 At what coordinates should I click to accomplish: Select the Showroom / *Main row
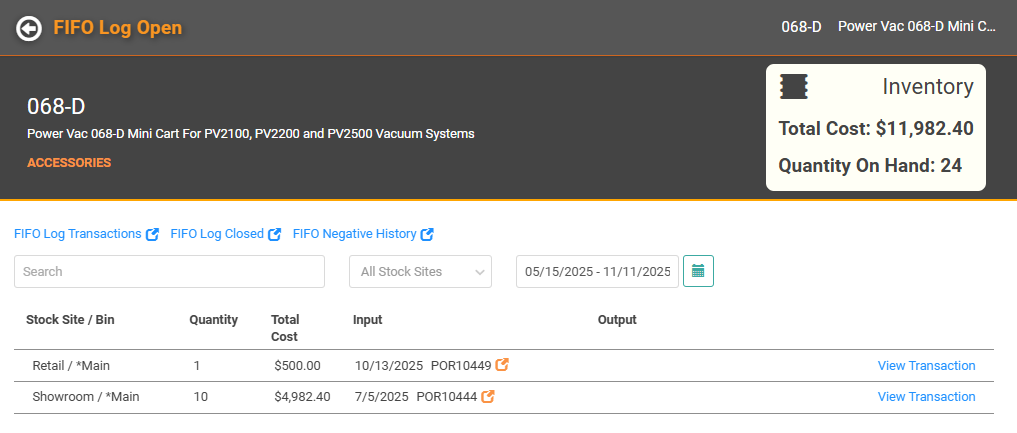(x=85, y=397)
